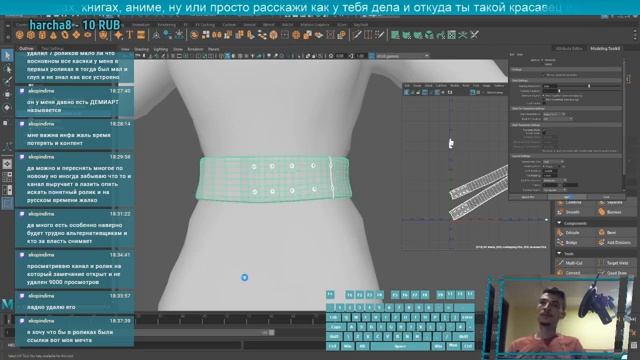The width and height of the screenshot is (640, 360).
Task: Activate the Lasso select tool in toolbox
Action: point(7,69)
